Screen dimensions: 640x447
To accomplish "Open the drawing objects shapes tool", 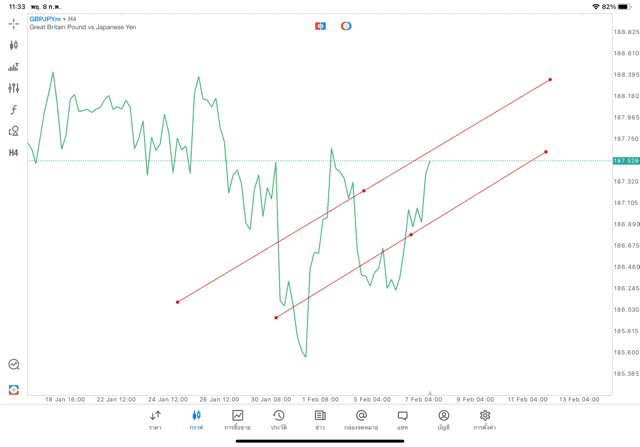I will pyautogui.click(x=14, y=131).
